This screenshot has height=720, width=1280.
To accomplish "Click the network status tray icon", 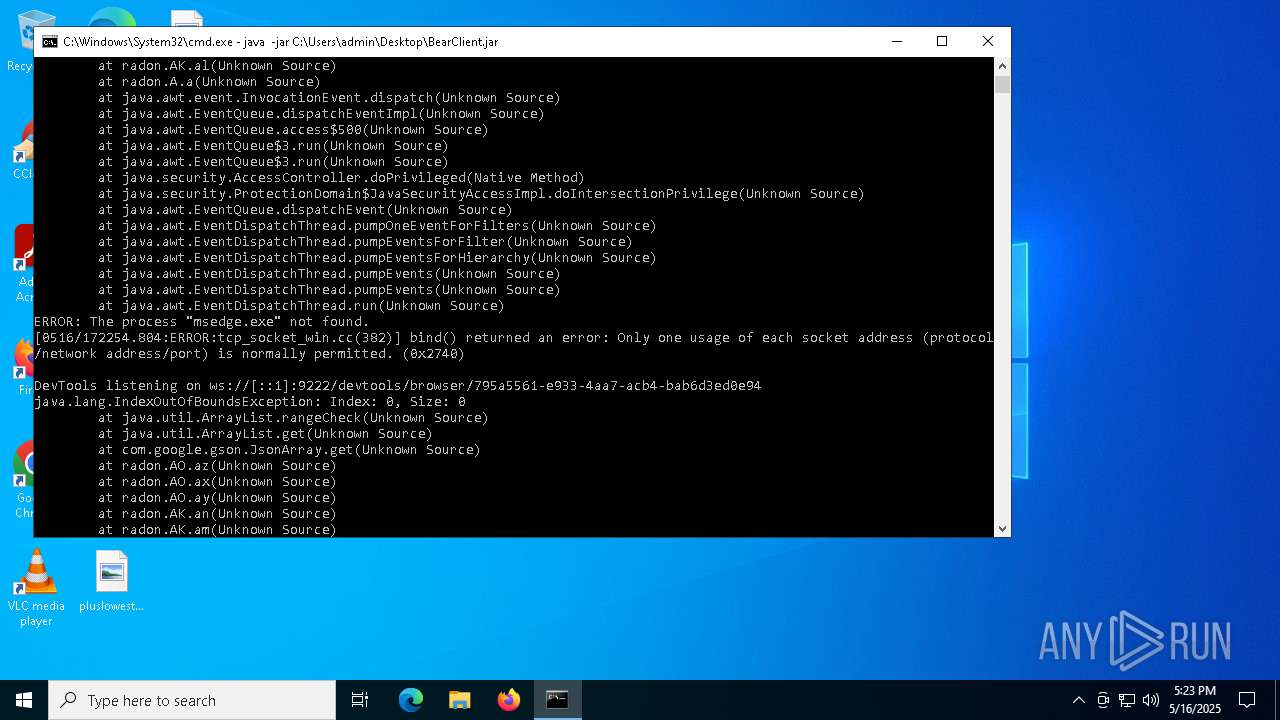I will (1127, 700).
